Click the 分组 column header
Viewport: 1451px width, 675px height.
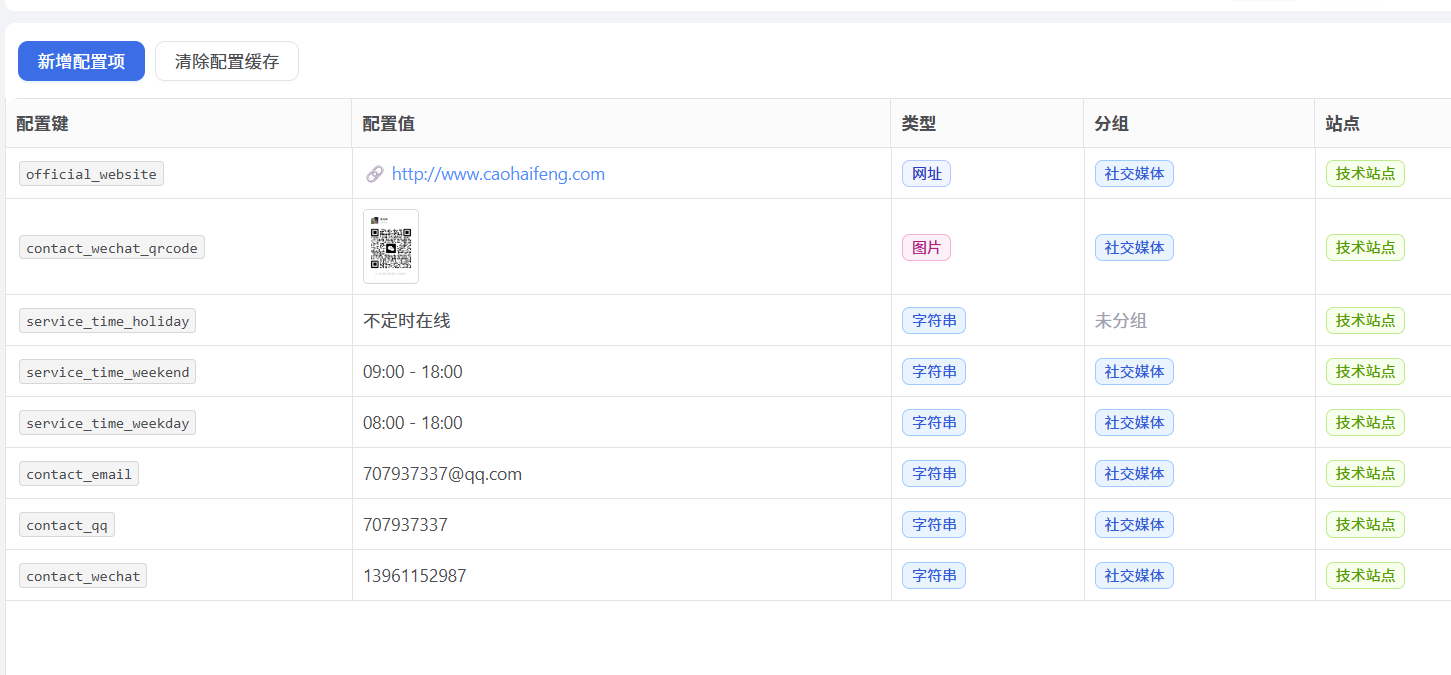[1112, 124]
